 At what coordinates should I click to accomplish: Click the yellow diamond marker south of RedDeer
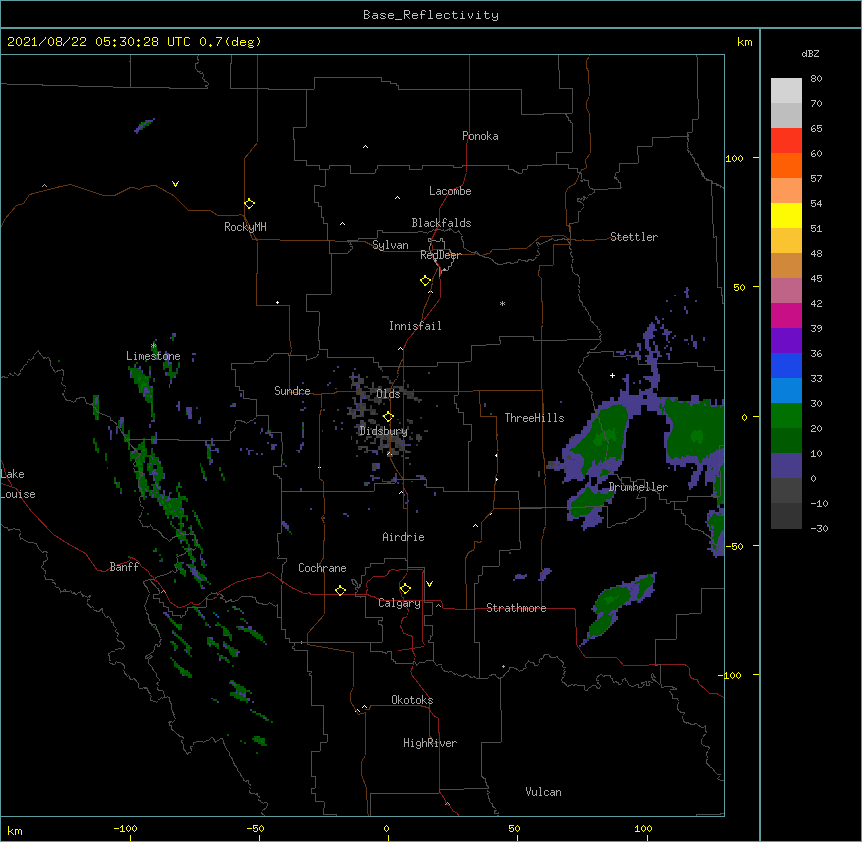coord(426,281)
